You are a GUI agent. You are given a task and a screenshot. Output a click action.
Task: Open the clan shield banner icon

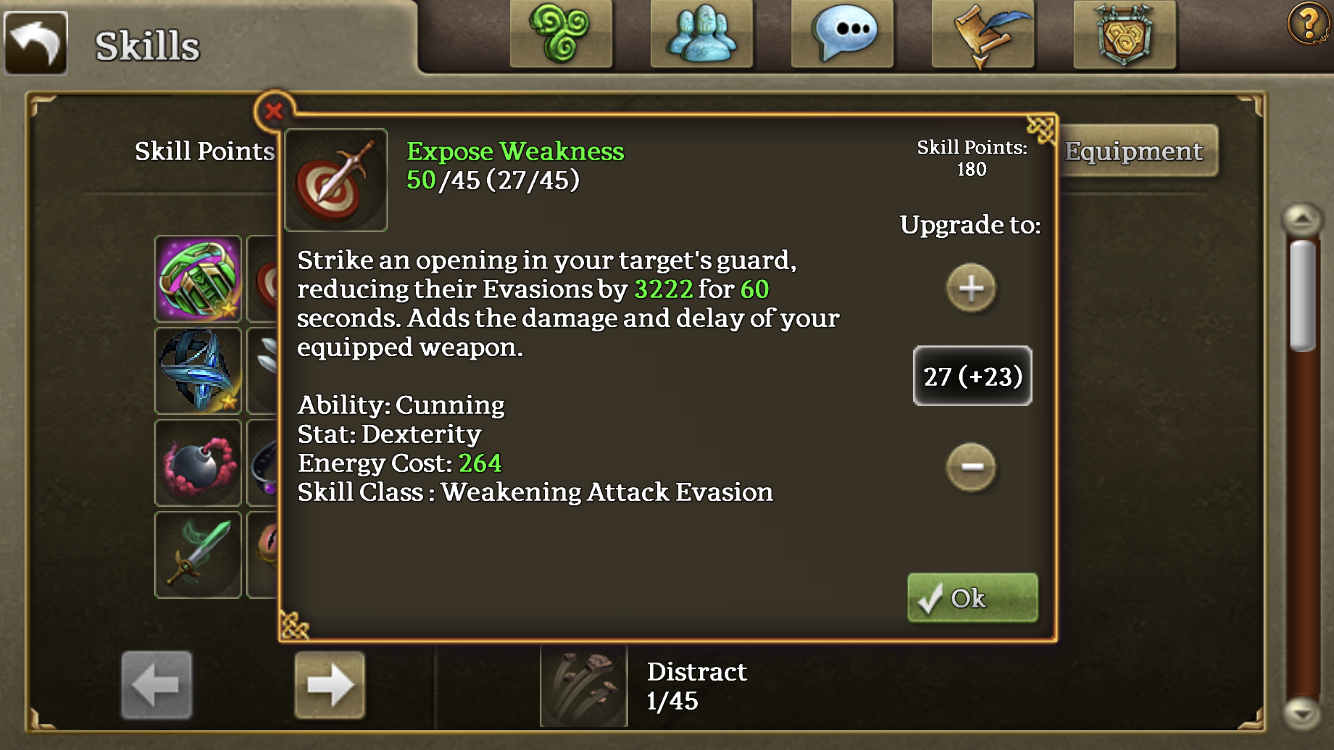coord(1125,34)
